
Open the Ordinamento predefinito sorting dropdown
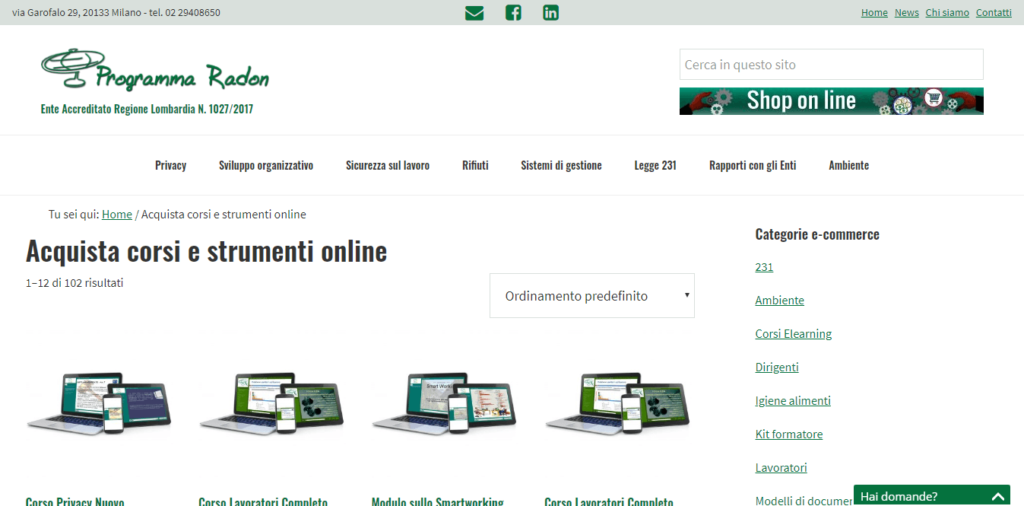592,296
